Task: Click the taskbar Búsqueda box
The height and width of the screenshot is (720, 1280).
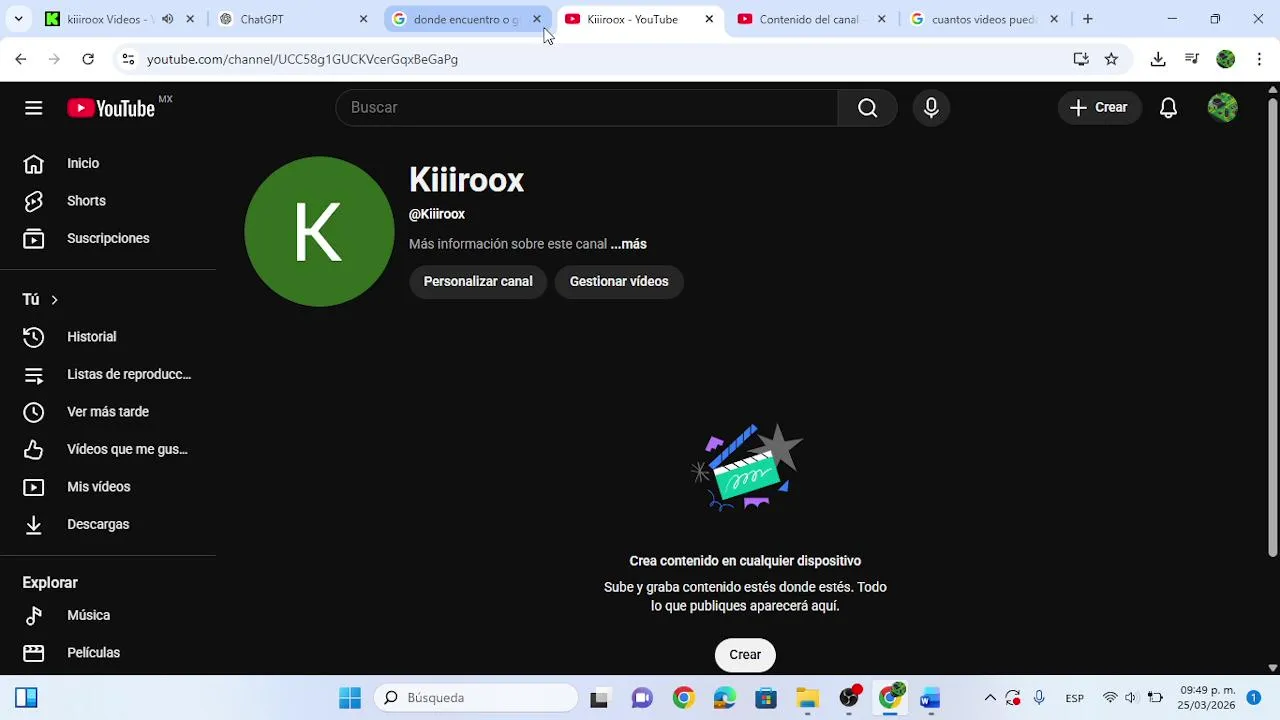Action: pyautogui.click(x=476, y=698)
